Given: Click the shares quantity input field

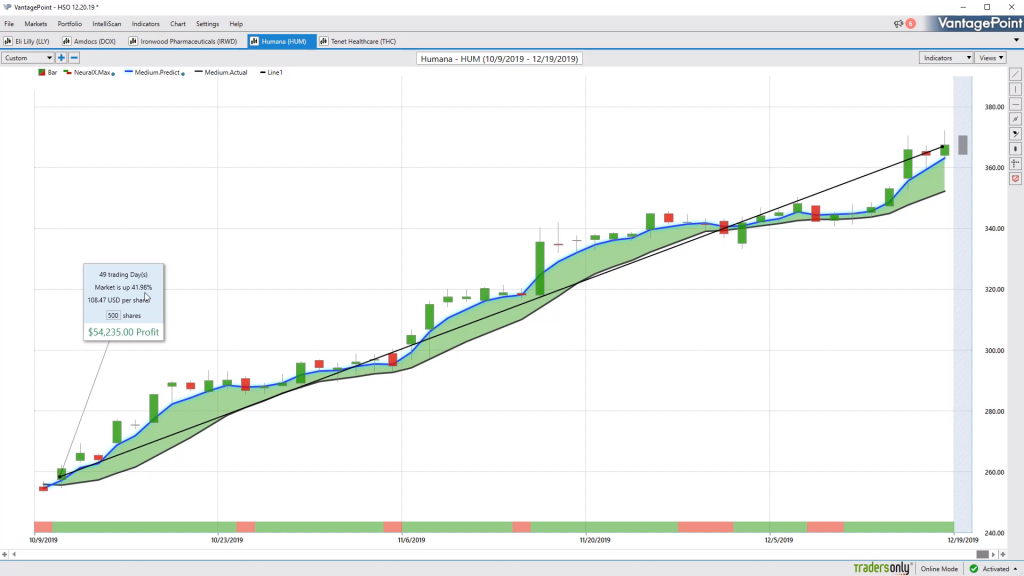Looking at the screenshot, I should 113,315.
